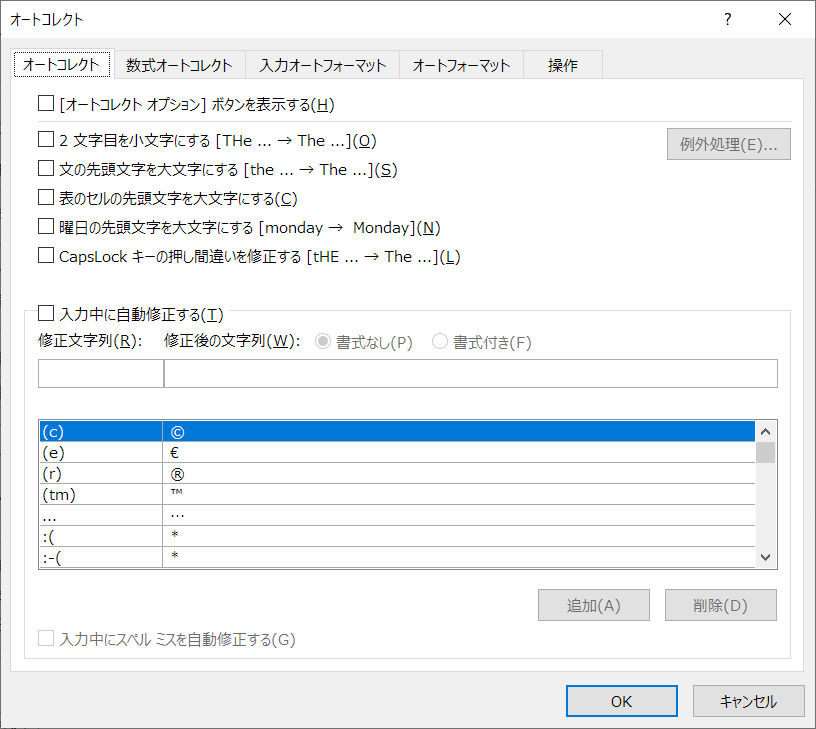This screenshot has width=816, height=729.
Task: Select the オートフォーマット tab
Action: 461,65
